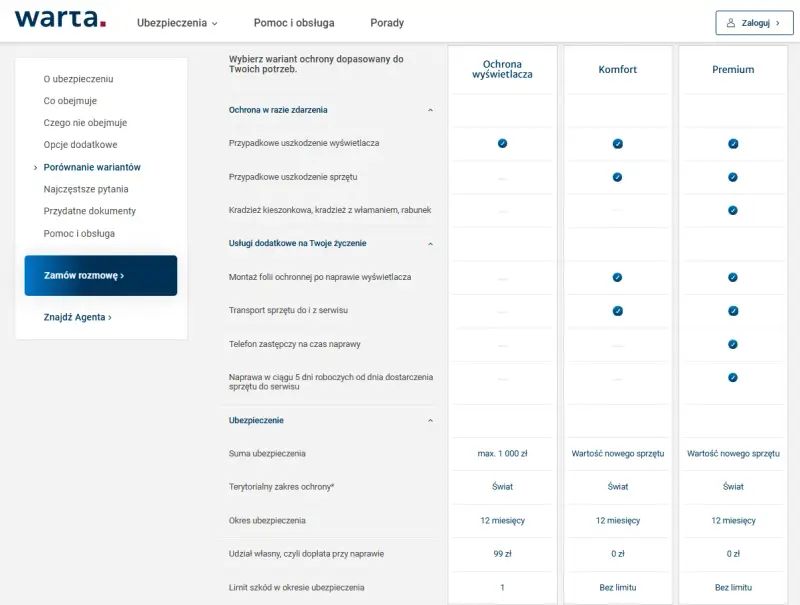The width and height of the screenshot is (800, 605).
Task: Click Komfort checkmark for transport sprzętu
Action: (x=617, y=311)
